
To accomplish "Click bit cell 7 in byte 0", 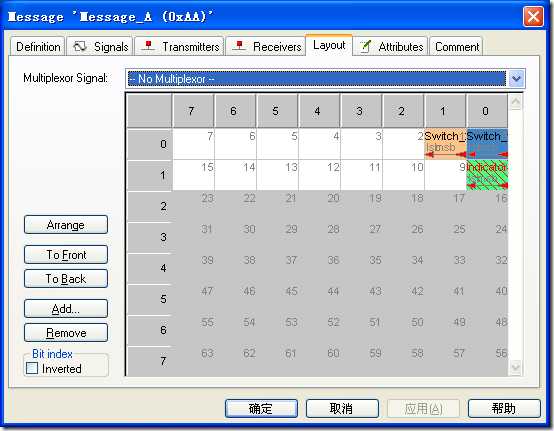I will tap(193, 144).
